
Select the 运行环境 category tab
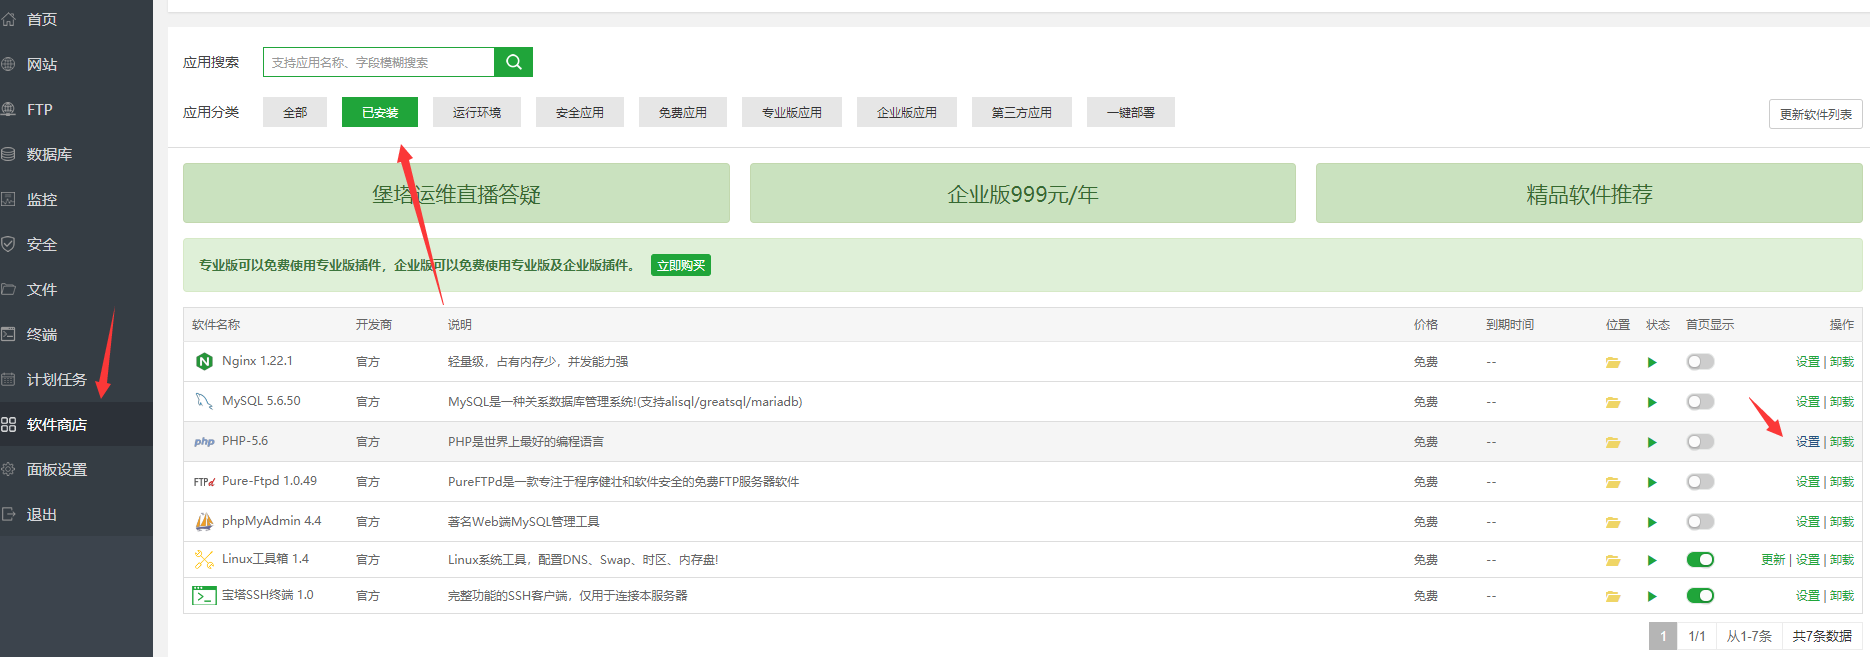[477, 113]
